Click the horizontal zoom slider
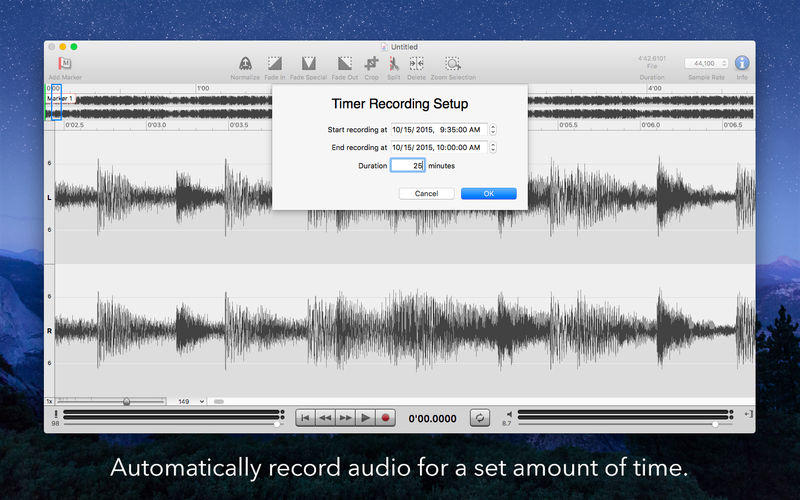This screenshot has width=800, height=500. point(126,401)
